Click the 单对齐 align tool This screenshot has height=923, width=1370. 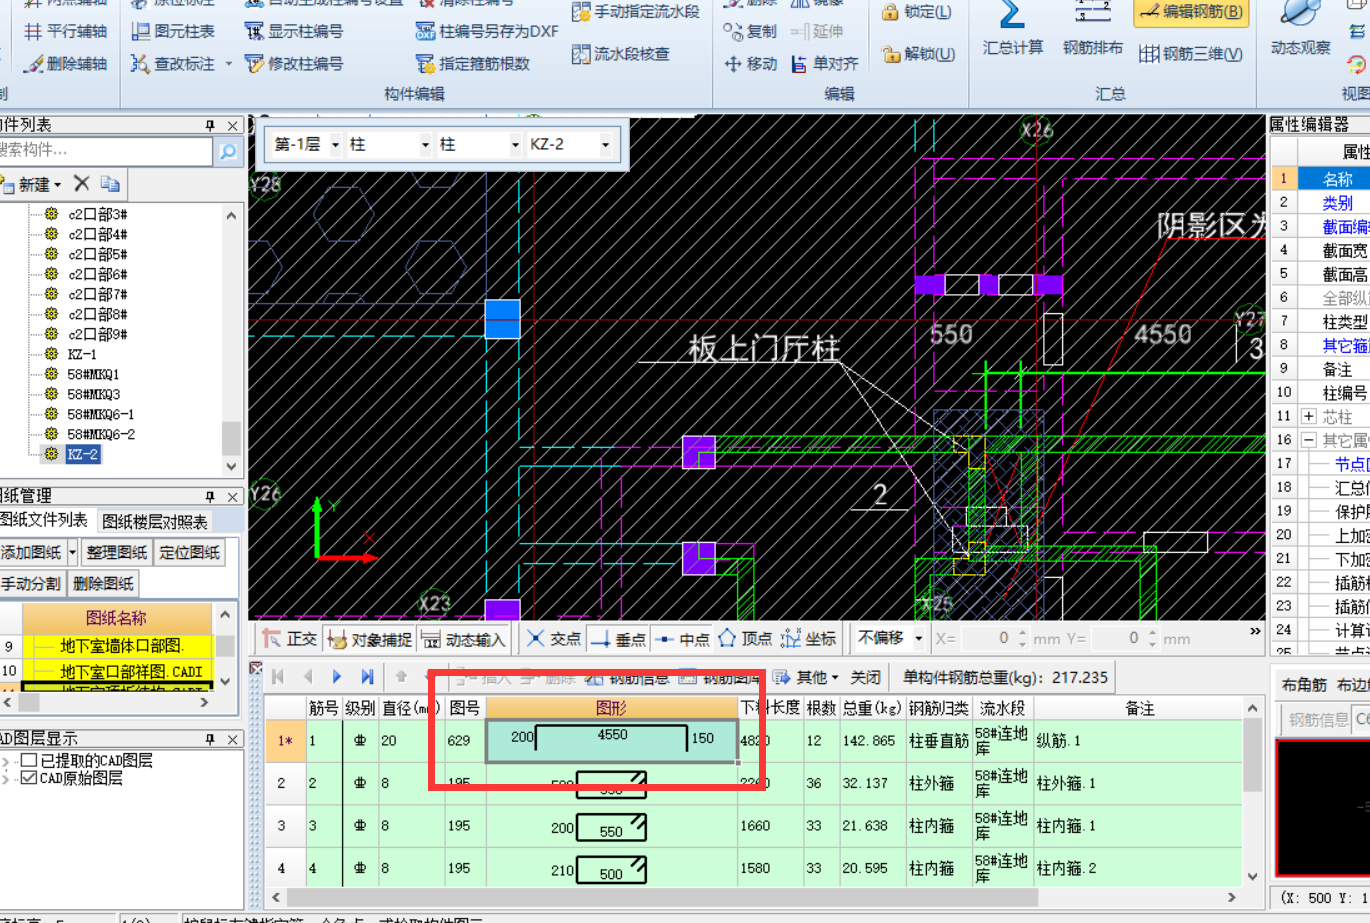[x=824, y=63]
